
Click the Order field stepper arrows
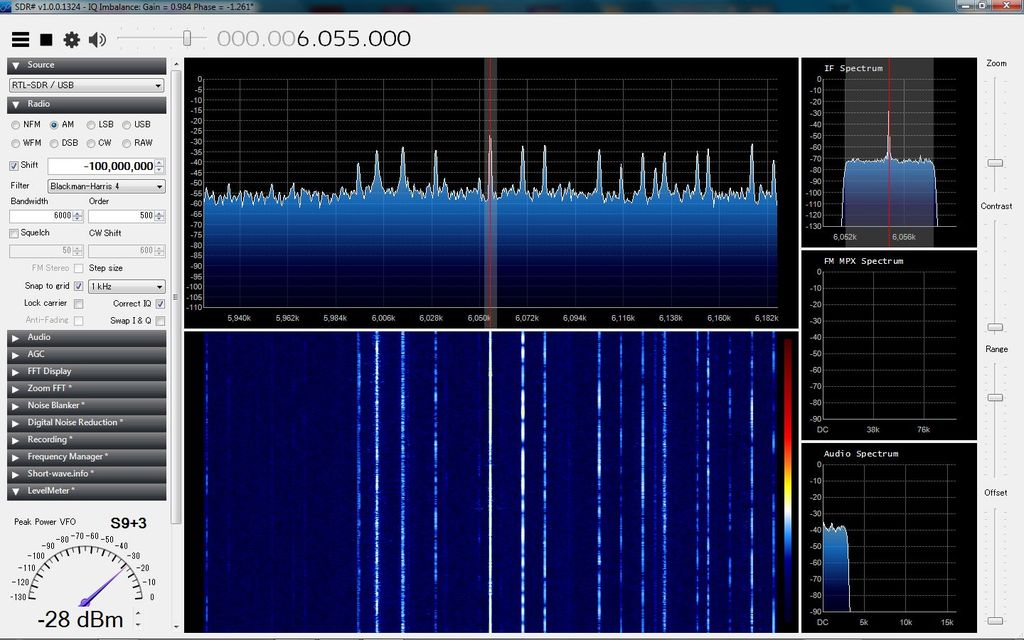tap(160, 216)
